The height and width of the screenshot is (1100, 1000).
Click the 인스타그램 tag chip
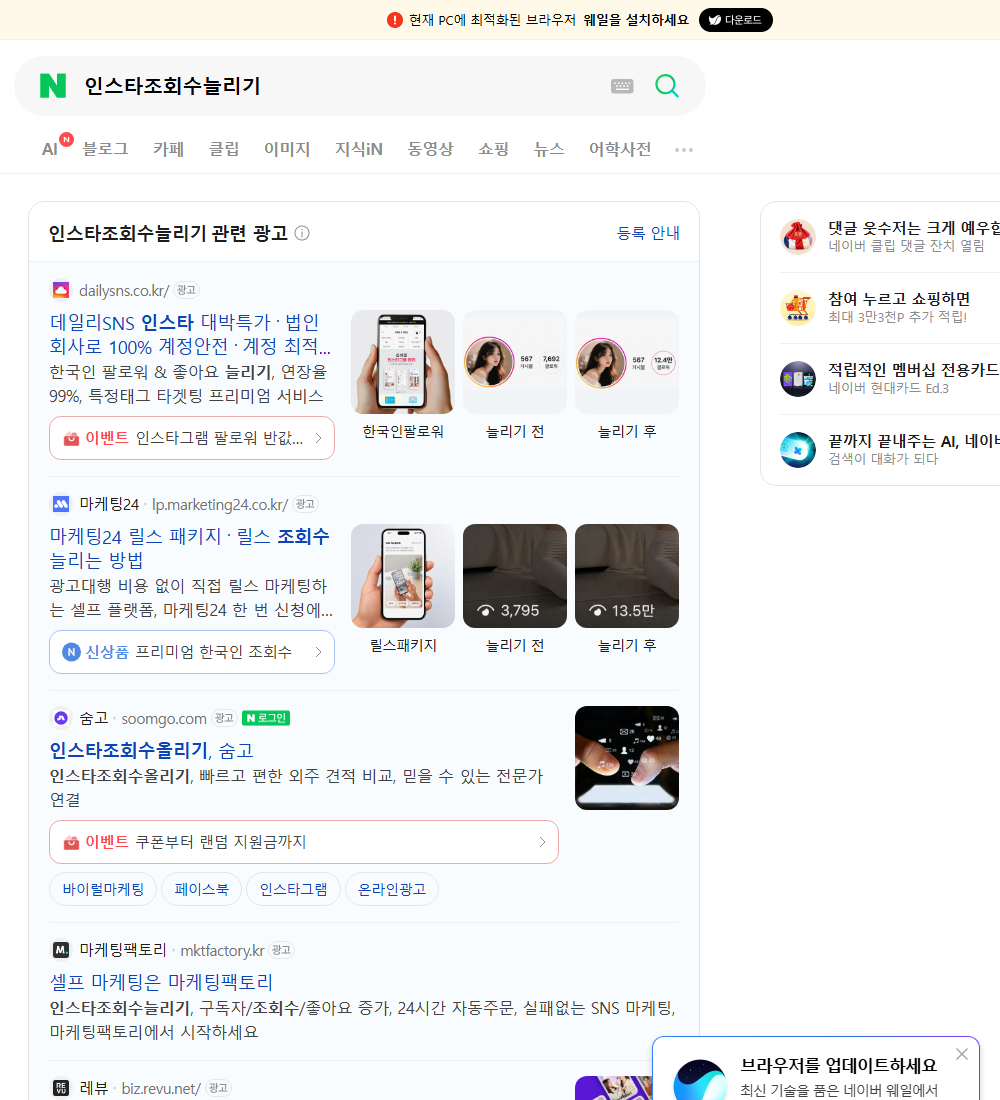pos(293,889)
